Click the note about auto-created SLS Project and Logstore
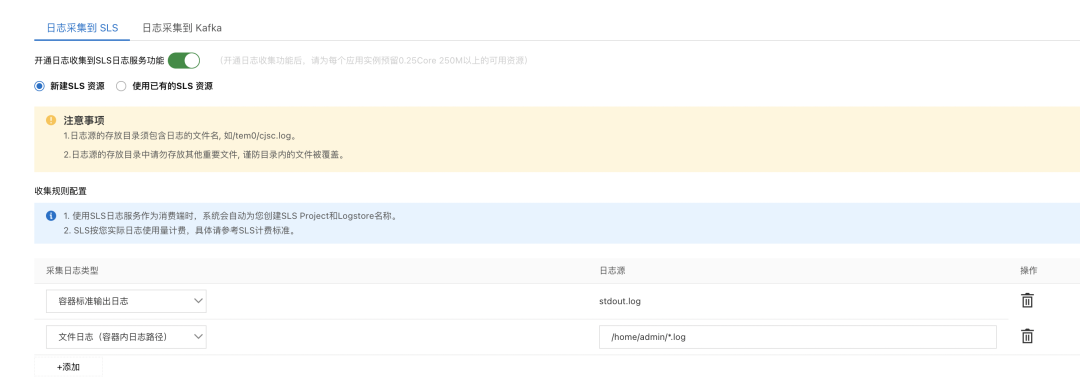The image size is (1080, 391). point(231,216)
